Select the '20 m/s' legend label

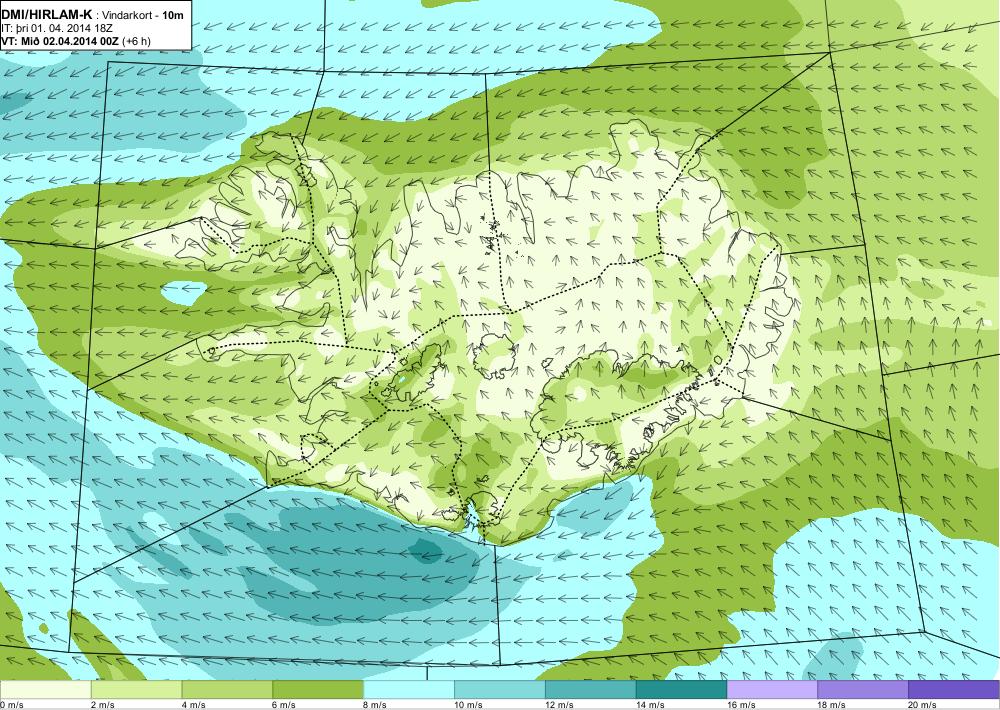pos(923,705)
